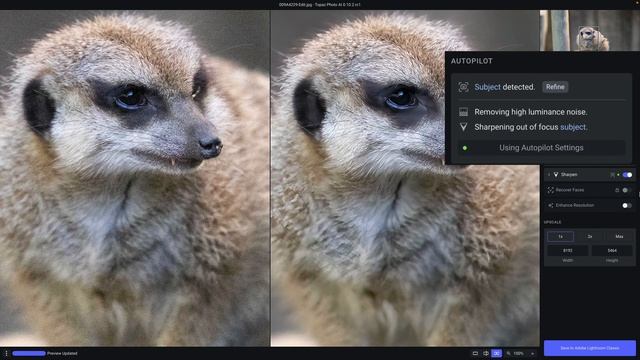This screenshot has height=360, width=640.
Task: Click the blue 'Subject' link in Subject detected
Action: coord(487,87)
